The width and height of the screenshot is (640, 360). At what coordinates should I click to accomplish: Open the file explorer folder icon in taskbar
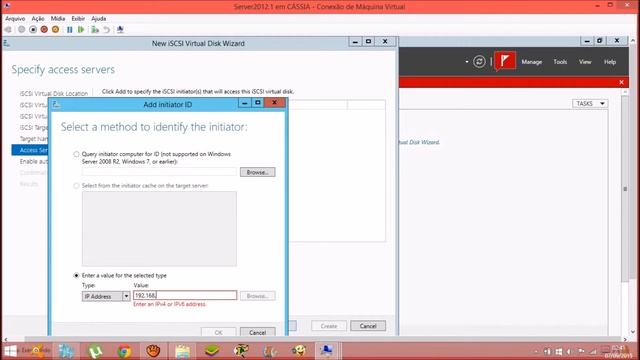[182, 351]
